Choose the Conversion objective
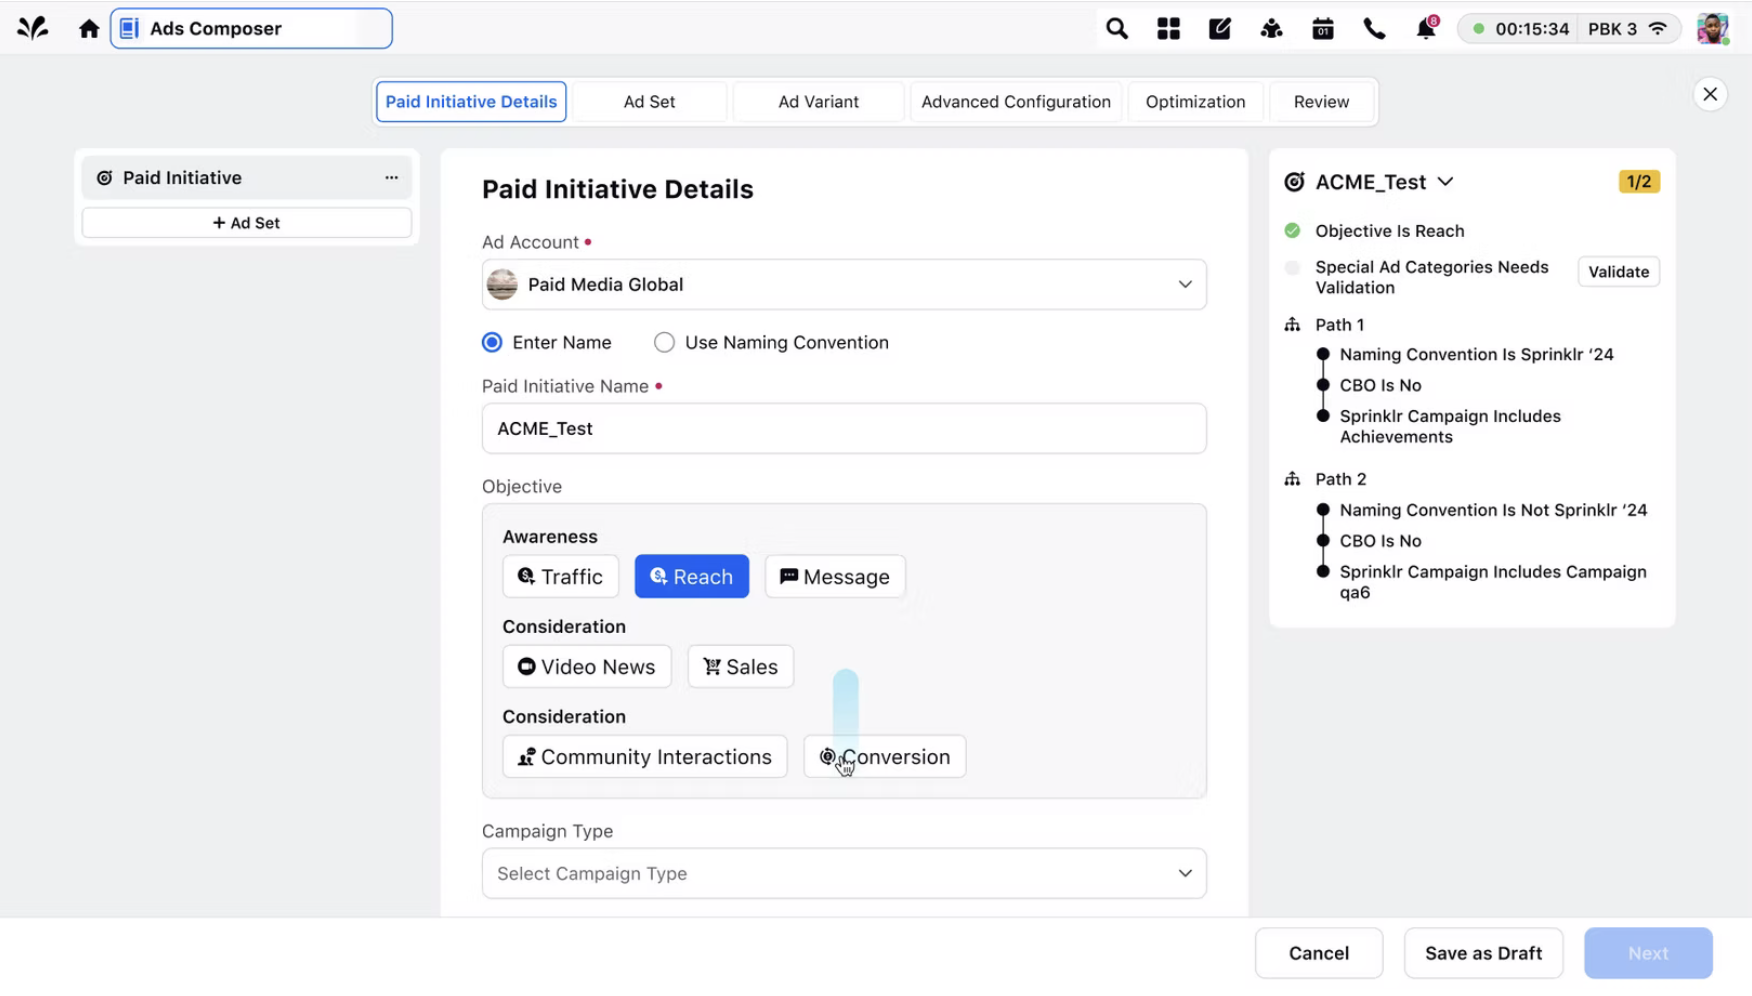Viewport: 1752px width, 996px height. point(885,756)
